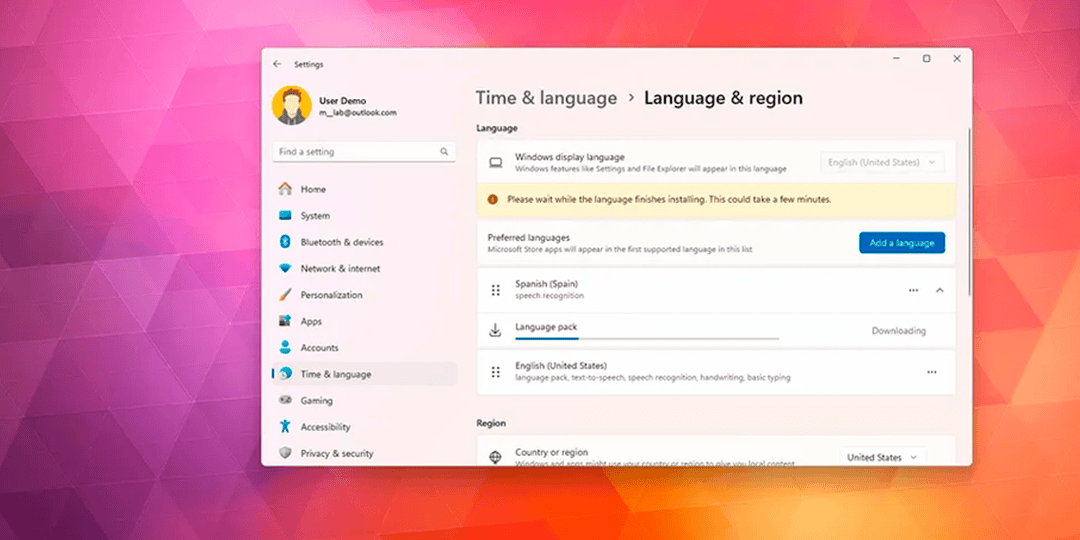
Task: Open more options for English (United States)
Action: [x=931, y=372]
